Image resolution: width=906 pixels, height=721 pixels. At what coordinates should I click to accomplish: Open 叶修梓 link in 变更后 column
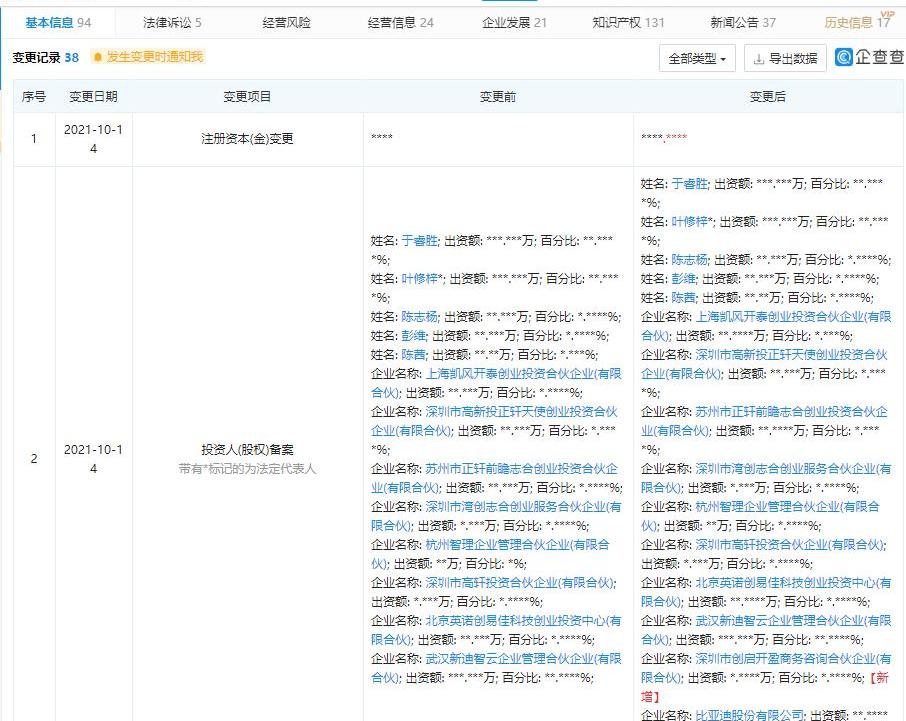pos(689,222)
